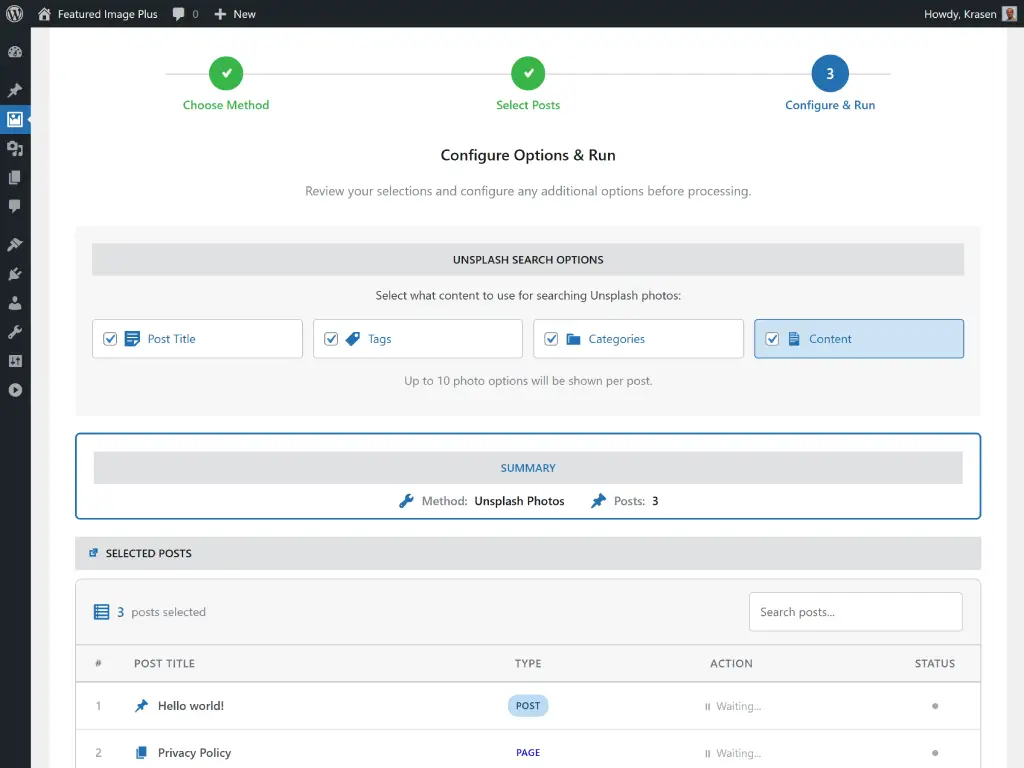This screenshot has height=768, width=1024.
Task: Click inside the Search posts field
Action: pyautogui.click(x=855, y=611)
